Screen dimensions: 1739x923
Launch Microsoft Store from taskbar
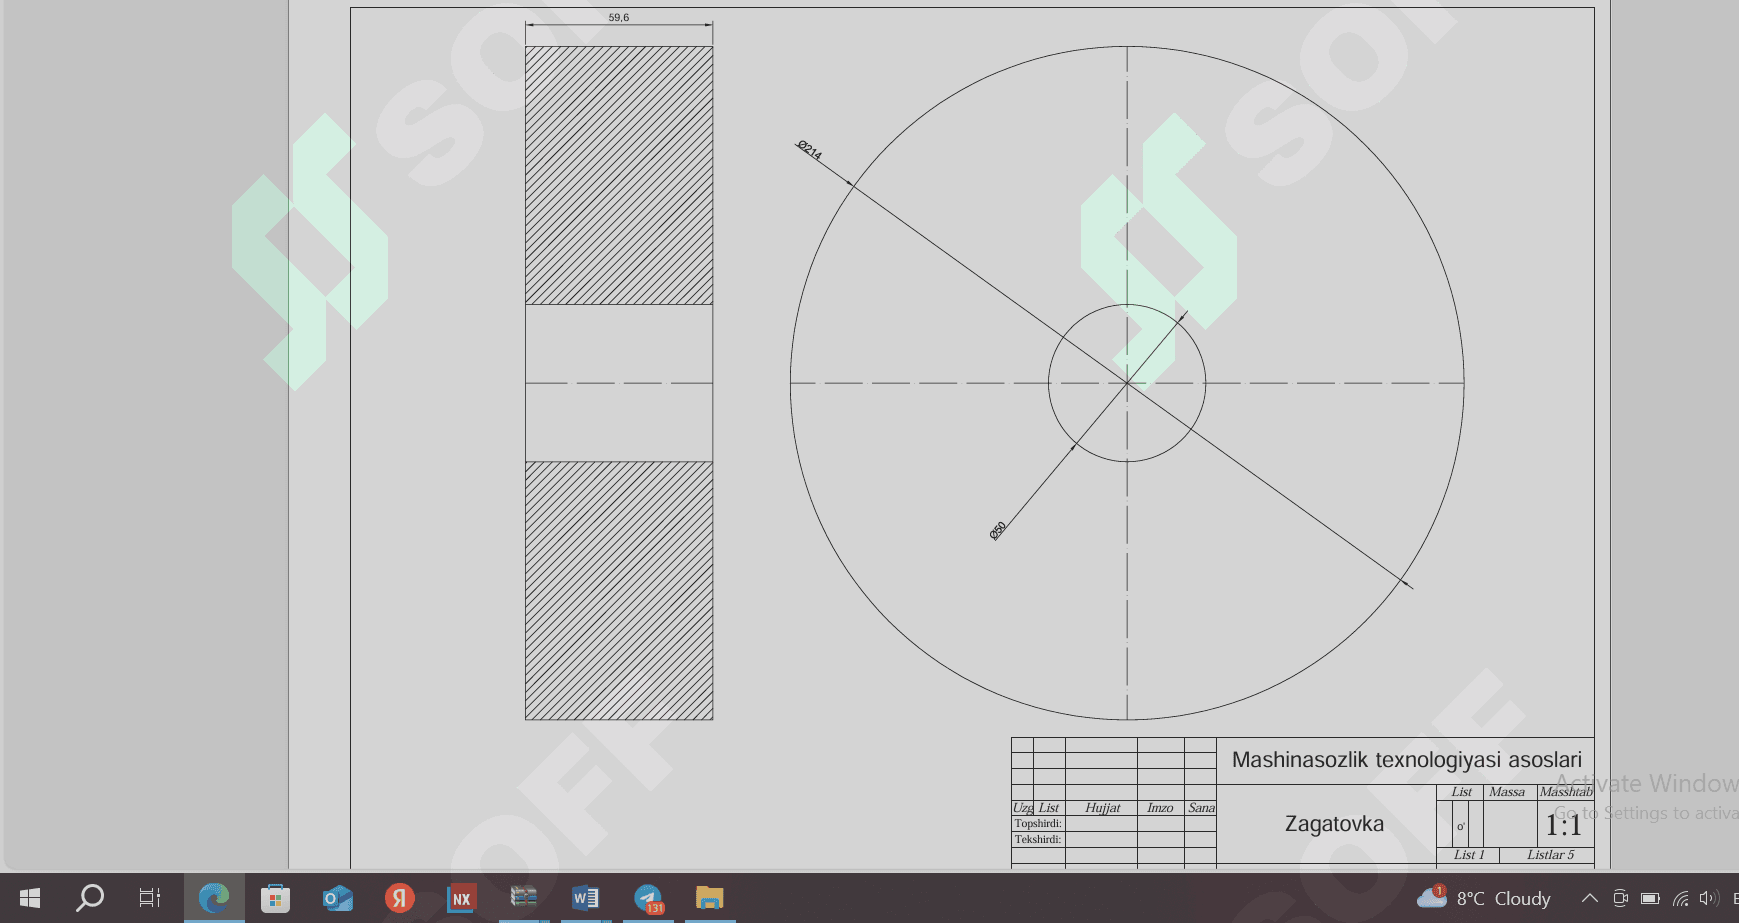[x=275, y=898]
